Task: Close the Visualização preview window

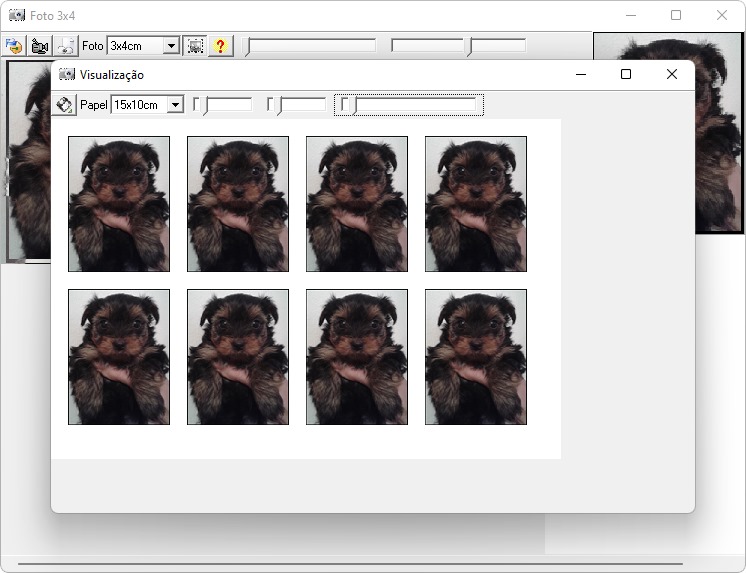Action: 672,75
